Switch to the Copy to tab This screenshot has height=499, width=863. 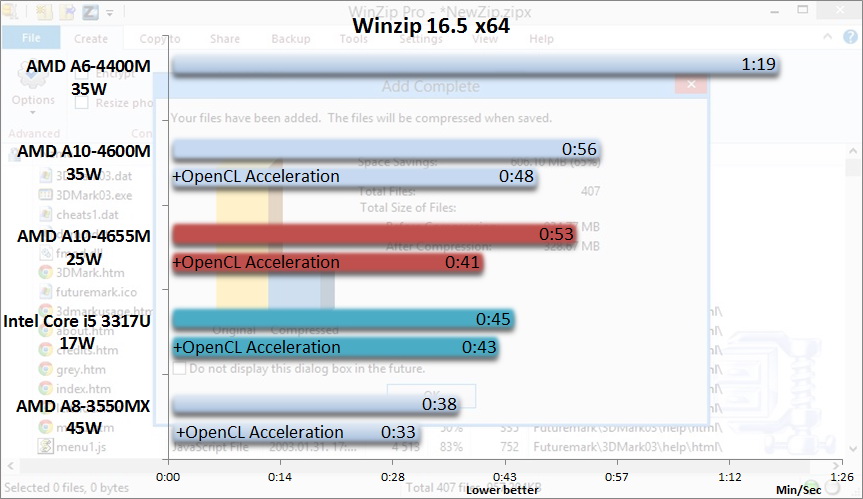point(160,39)
